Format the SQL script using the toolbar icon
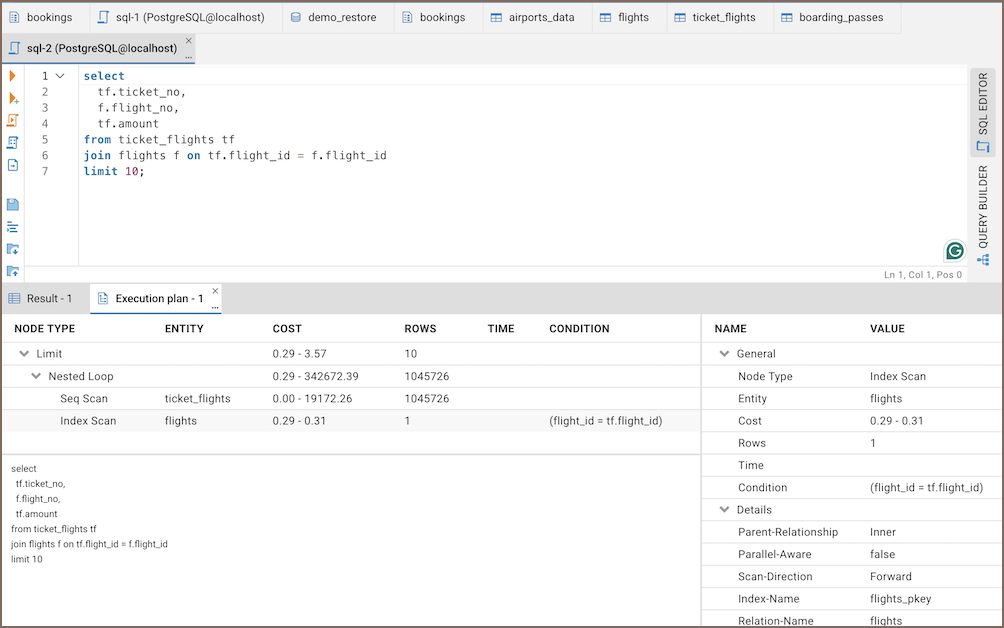 [x=13, y=227]
